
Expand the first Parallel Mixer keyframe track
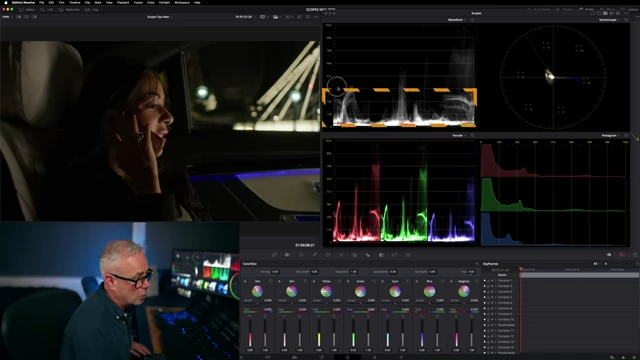(495, 325)
